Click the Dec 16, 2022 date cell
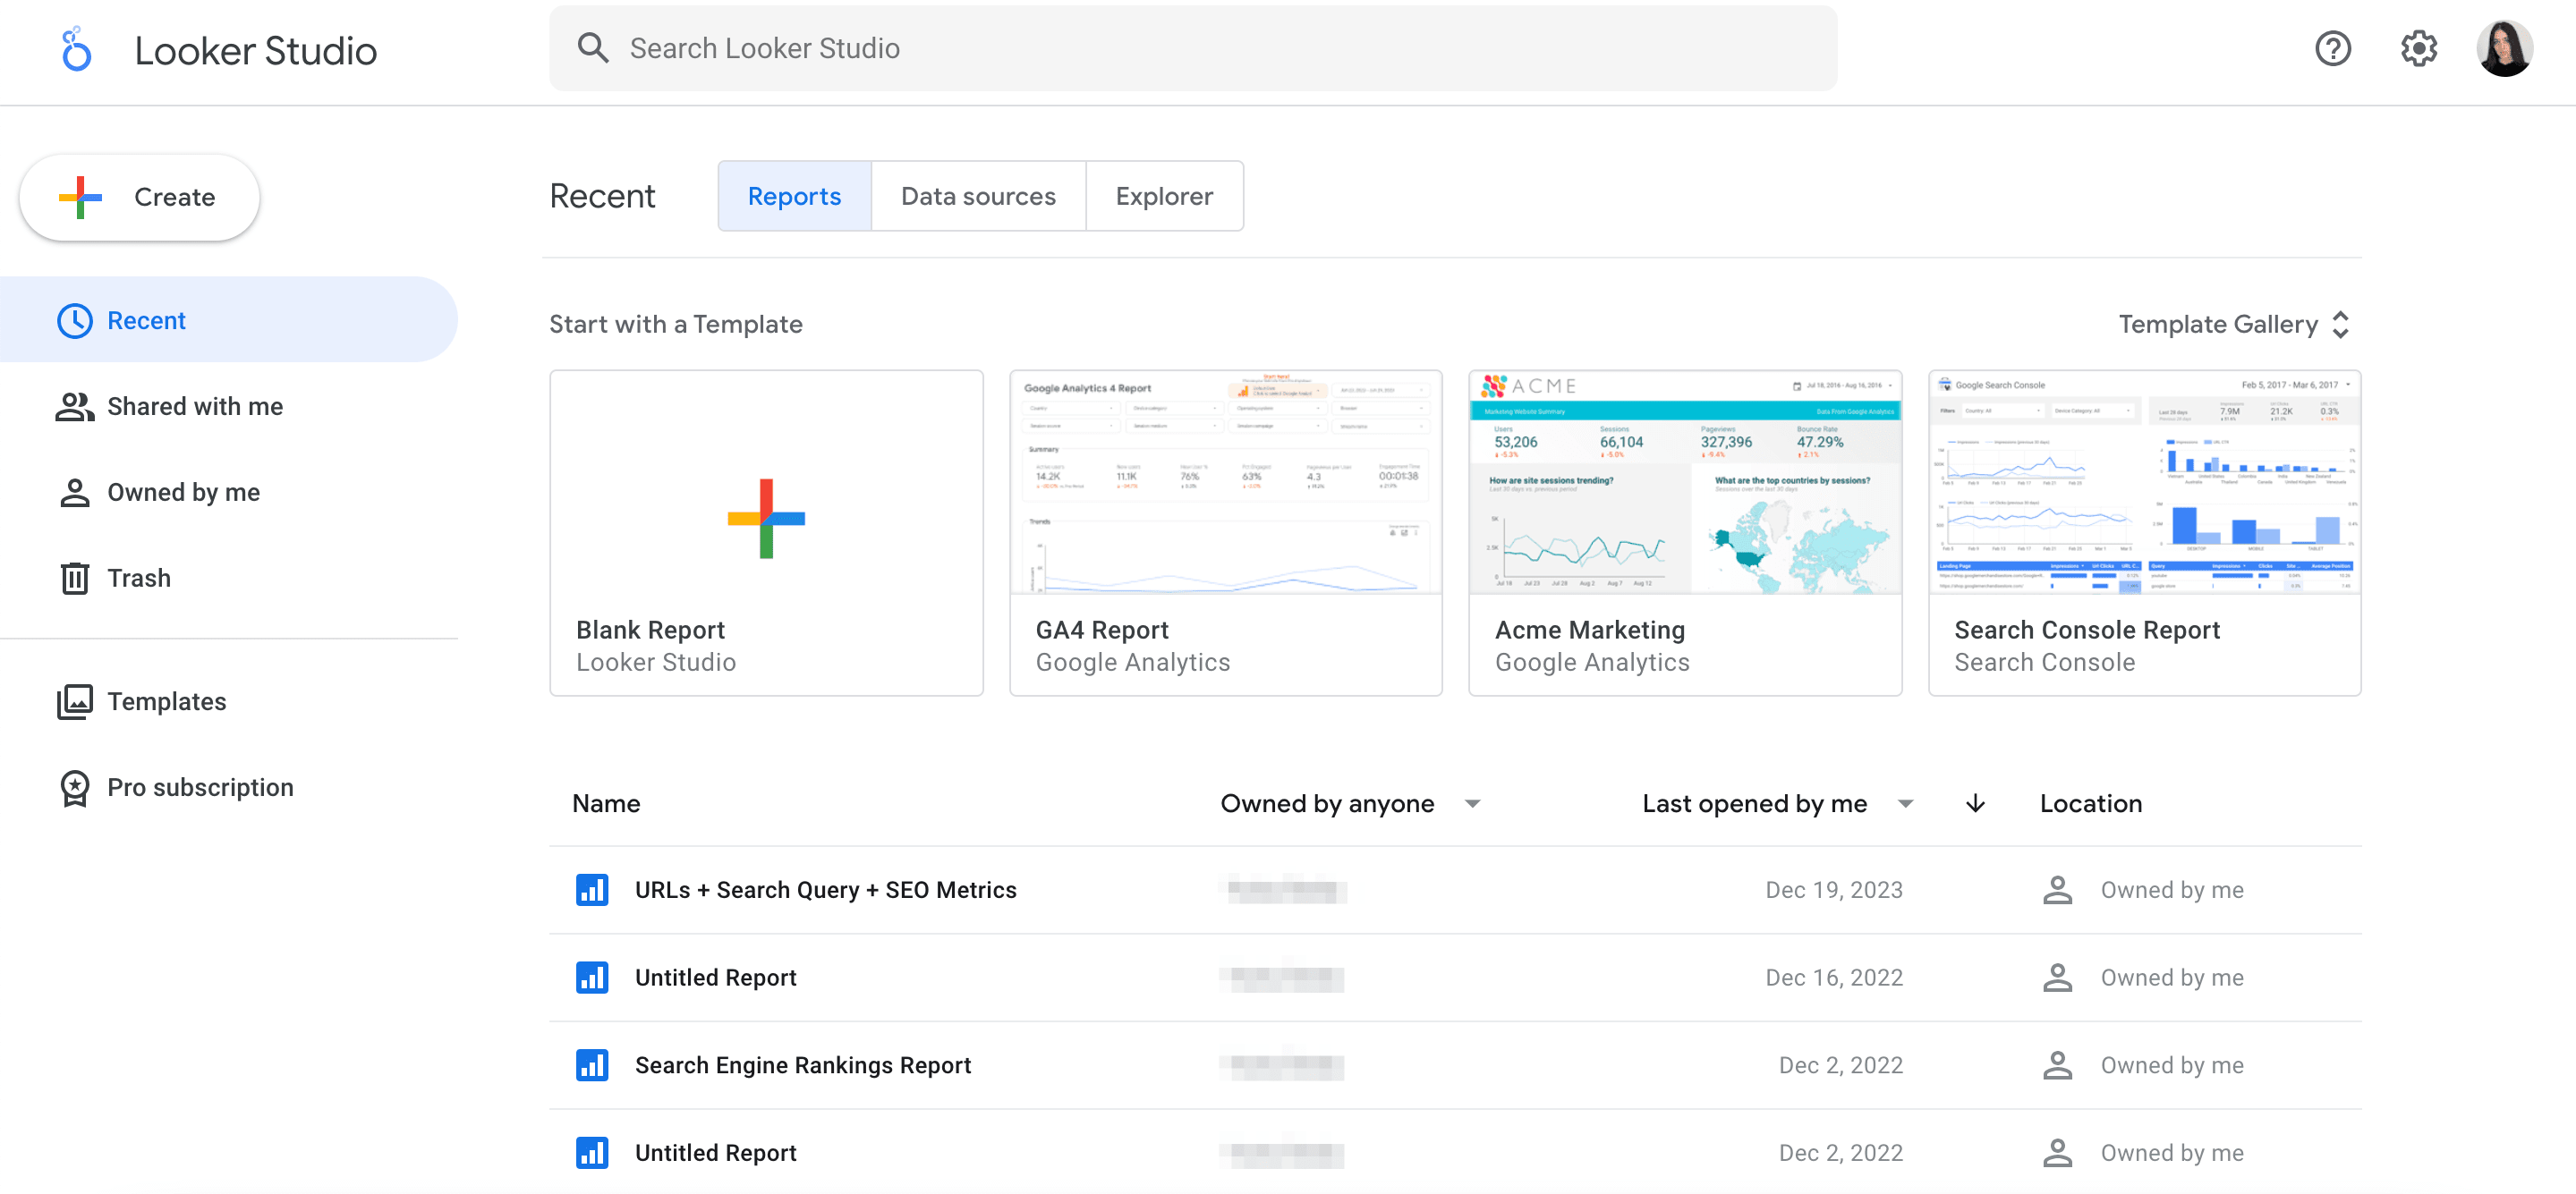The width and height of the screenshot is (2576, 1194). [1833, 977]
